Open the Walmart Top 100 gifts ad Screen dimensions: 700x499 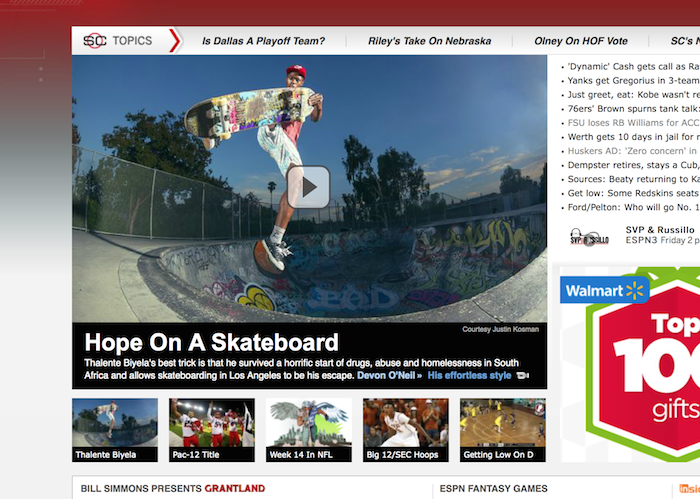[630, 365]
